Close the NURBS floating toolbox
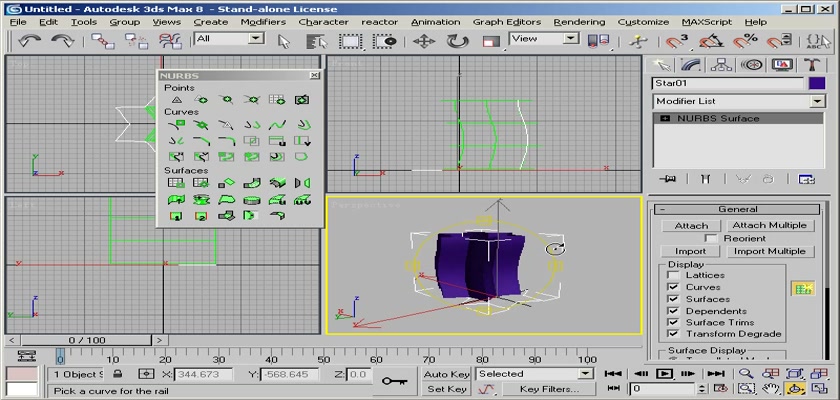Image resolution: width=840 pixels, height=400 pixels. (315, 76)
